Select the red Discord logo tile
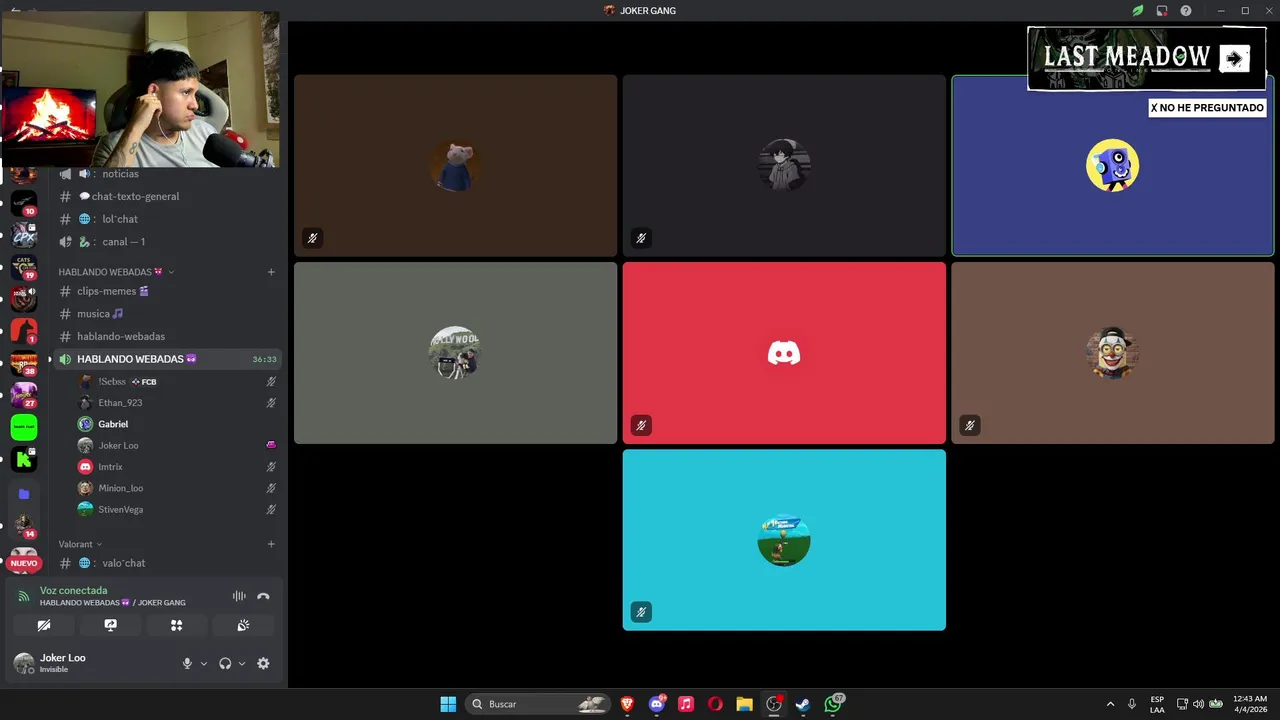1280x720 pixels. (x=784, y=353)
